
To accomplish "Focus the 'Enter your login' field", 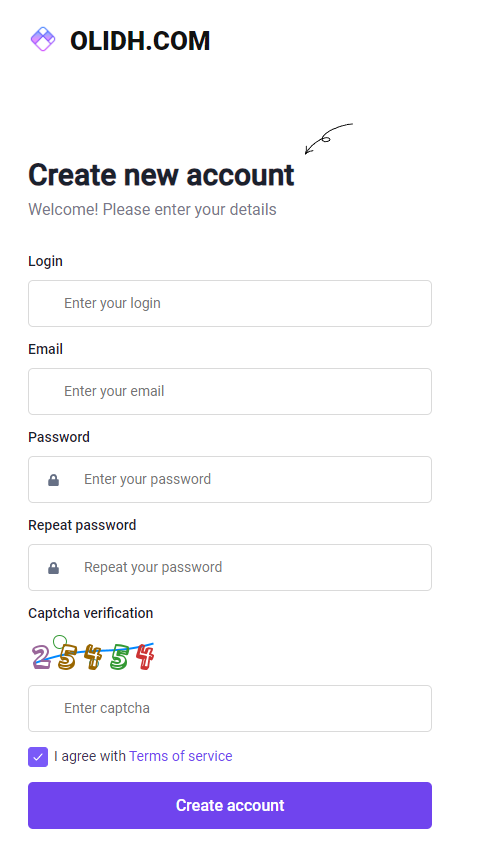I will [230, 303].
